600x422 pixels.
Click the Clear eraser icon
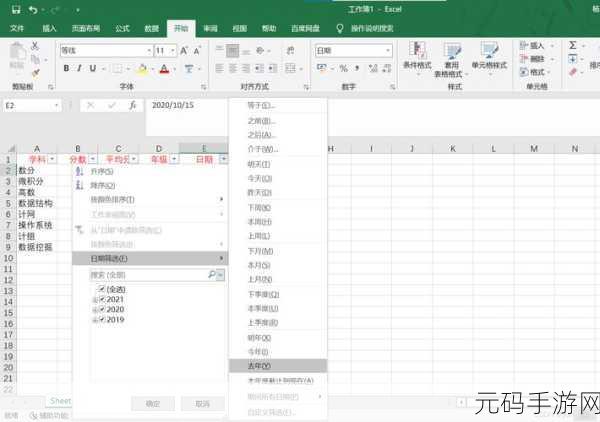[573, 72]
